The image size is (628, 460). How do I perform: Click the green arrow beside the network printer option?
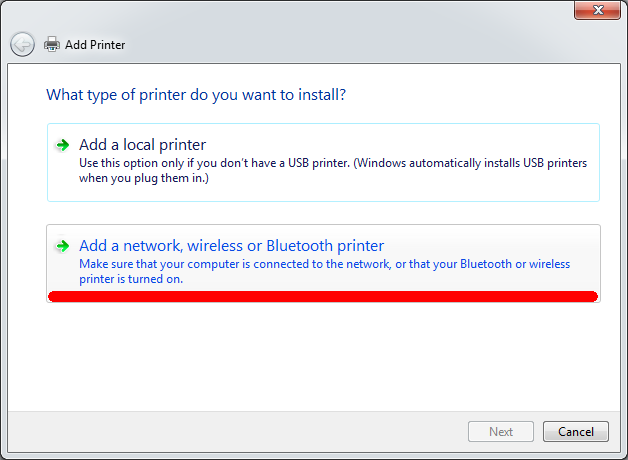[x=62, y=246]
